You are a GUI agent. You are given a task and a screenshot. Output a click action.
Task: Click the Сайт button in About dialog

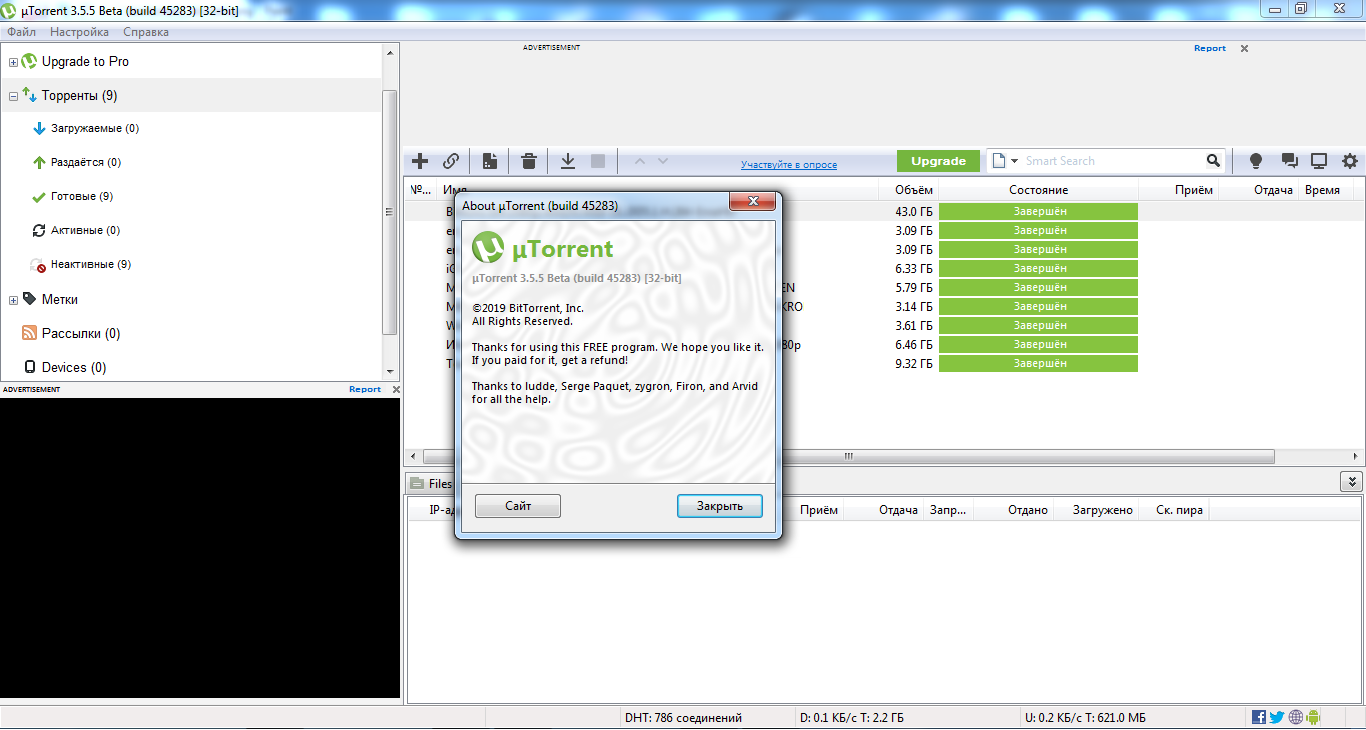point(518,506)
